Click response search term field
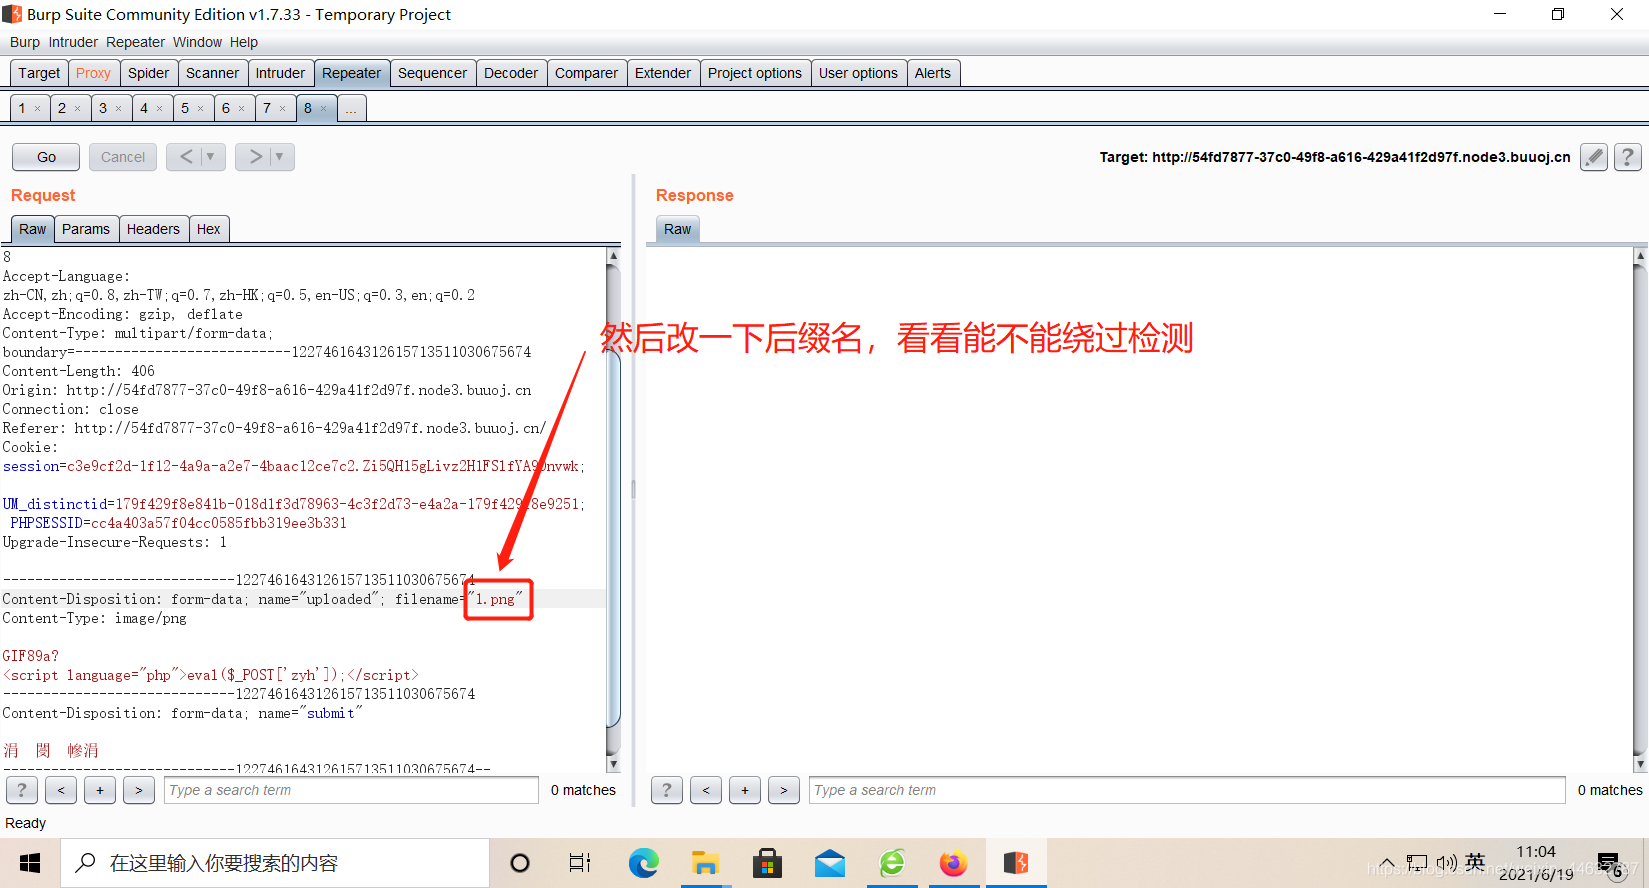Screen dimensions: 1649x888 pyautogui.click(x=1187, y=790)
